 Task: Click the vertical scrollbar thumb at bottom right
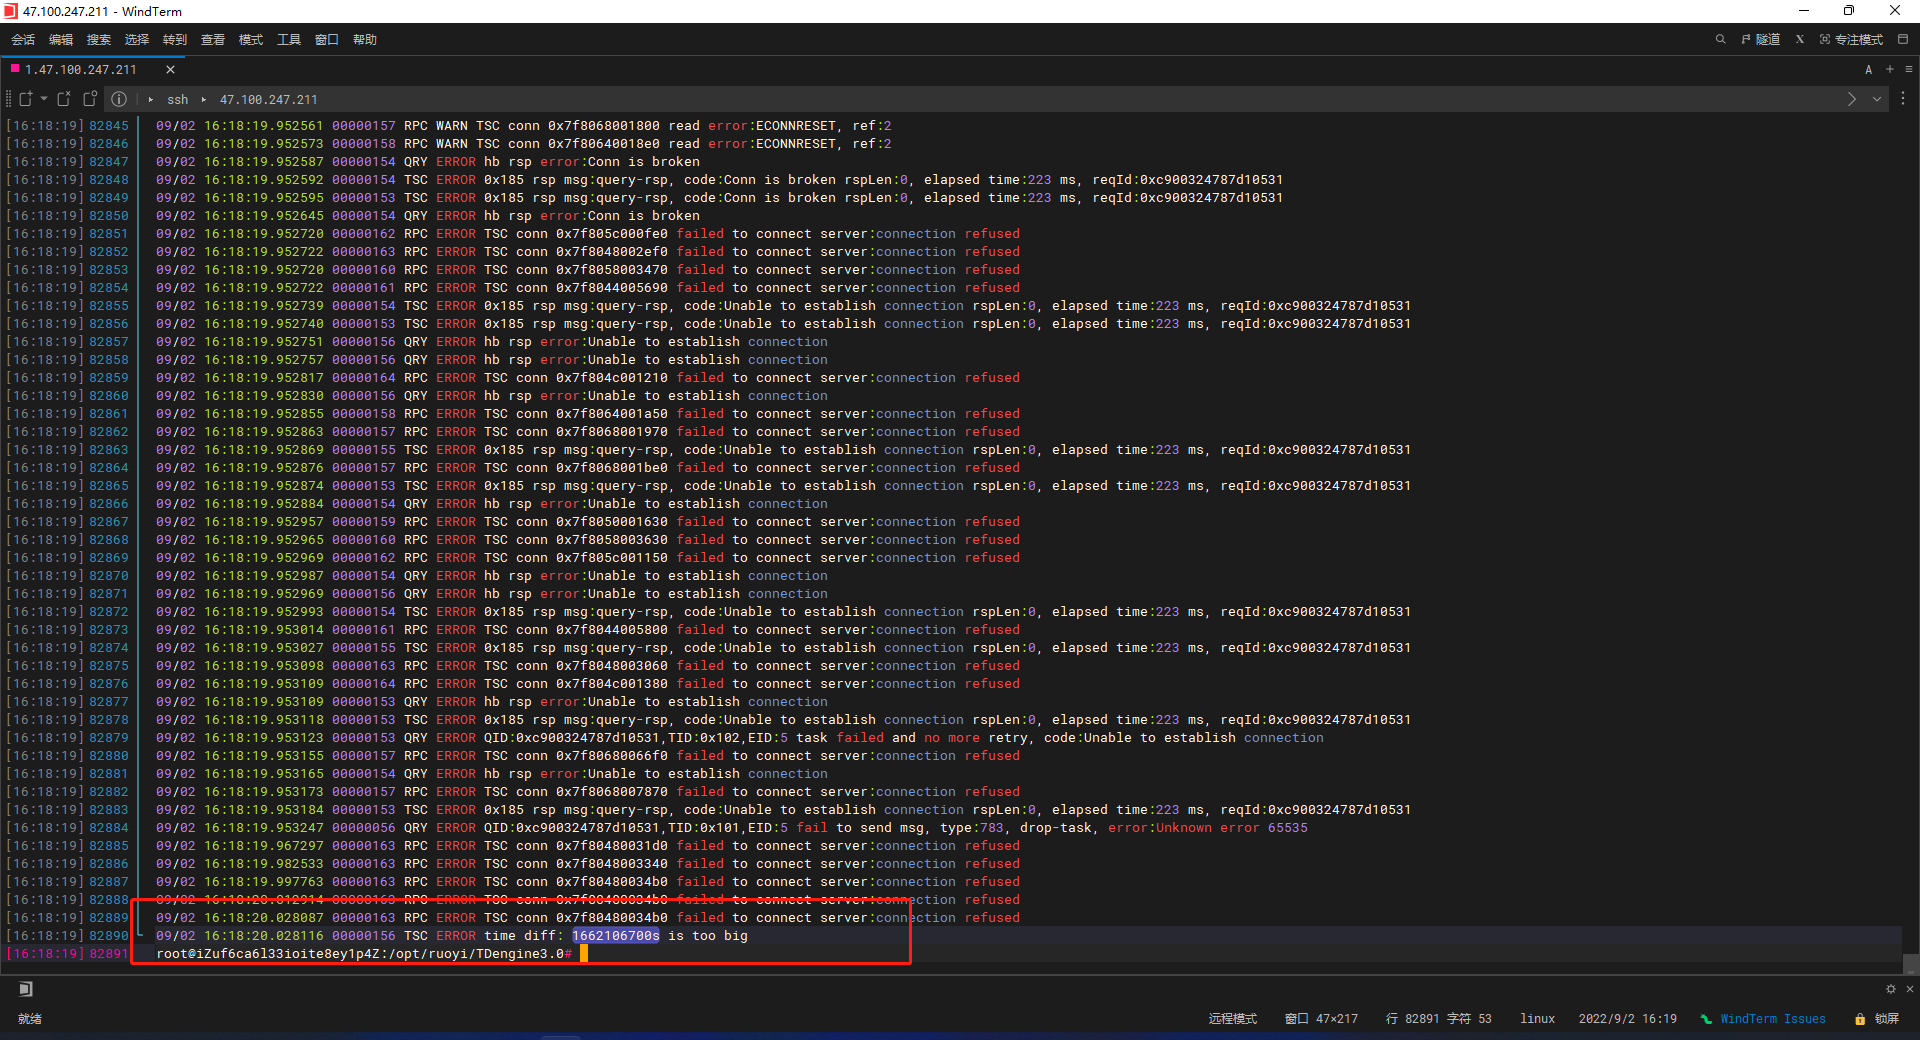coord(1911,964)
